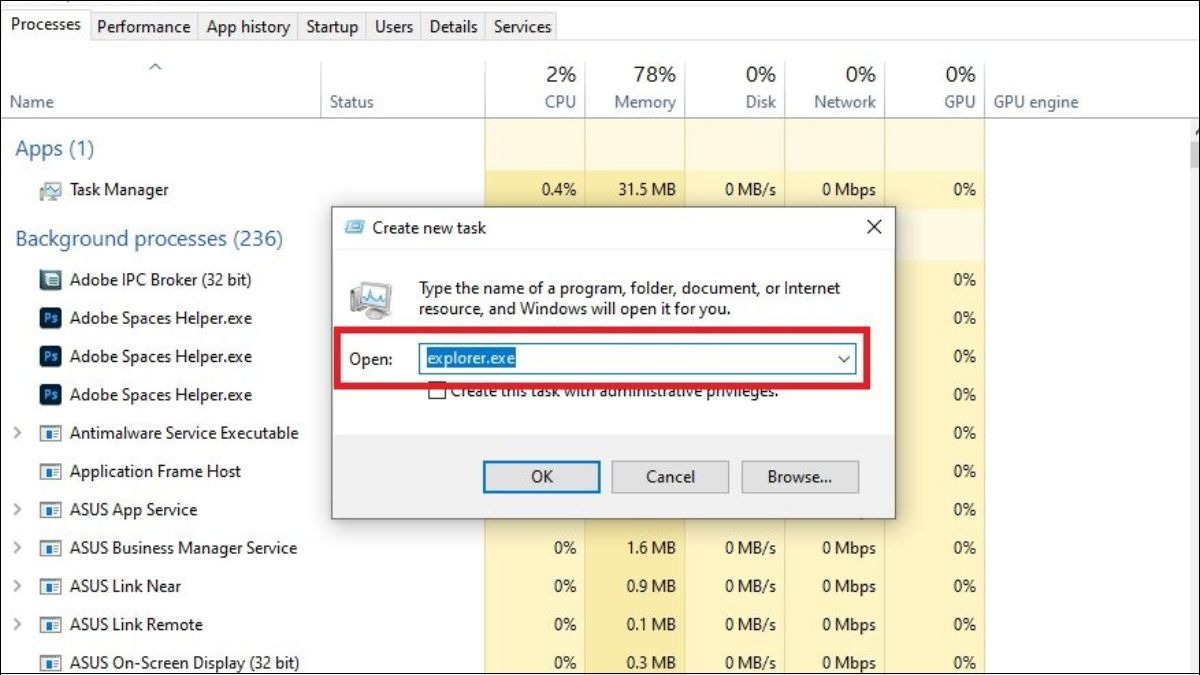Click the Application Frame Host icon
Image resolution: width=1200 pixels, height=675 pixels.
50,471
